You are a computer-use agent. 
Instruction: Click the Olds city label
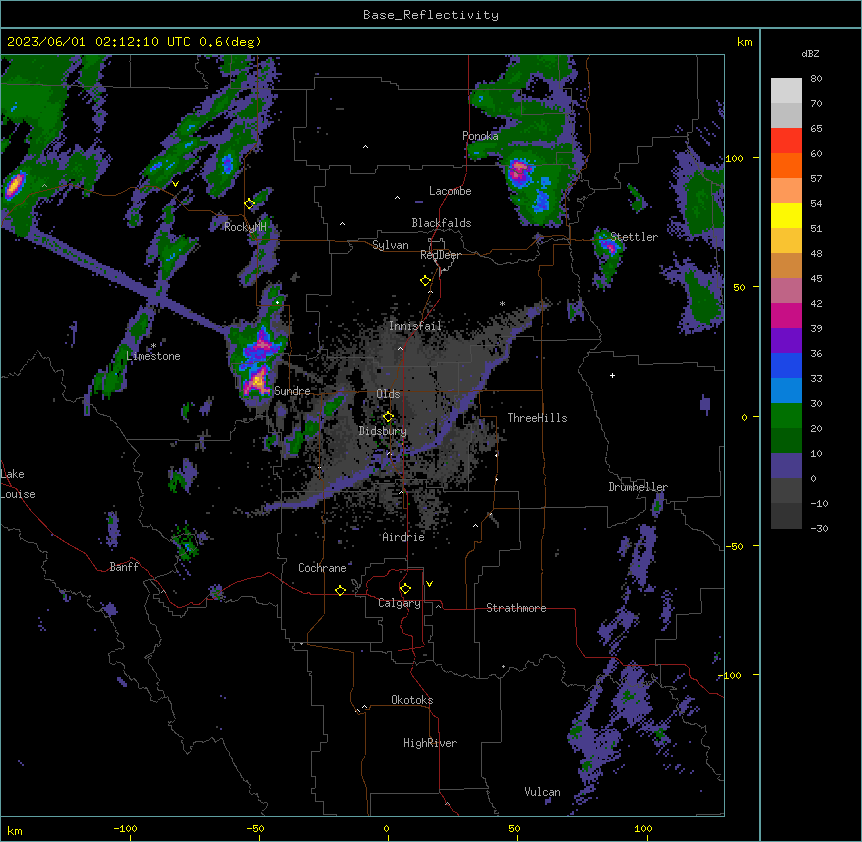tap(388, 394)
